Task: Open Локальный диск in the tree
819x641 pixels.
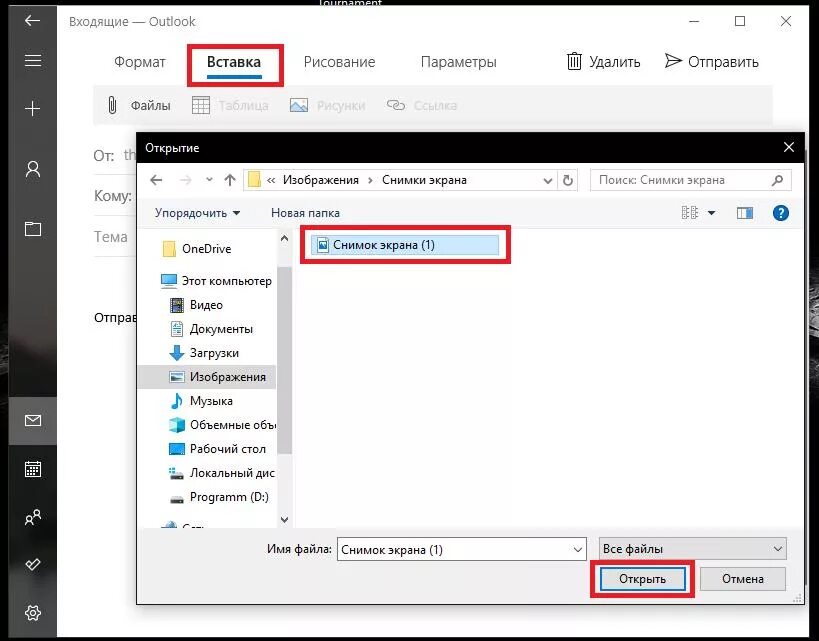Action: click(222, 473)
